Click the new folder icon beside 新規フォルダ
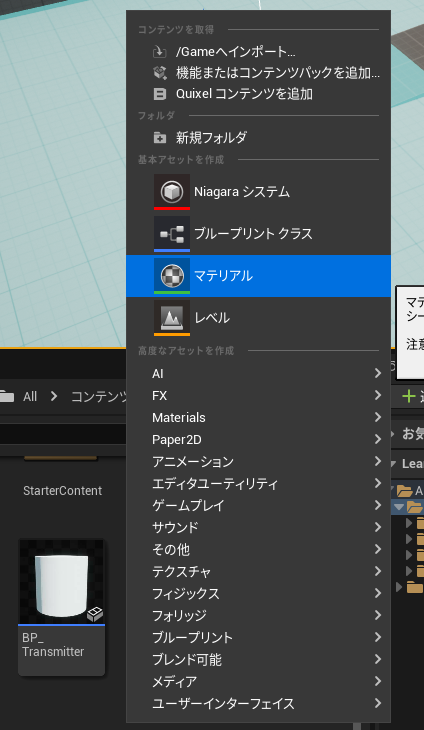The image size is (424, 730). tap(160, 137)
